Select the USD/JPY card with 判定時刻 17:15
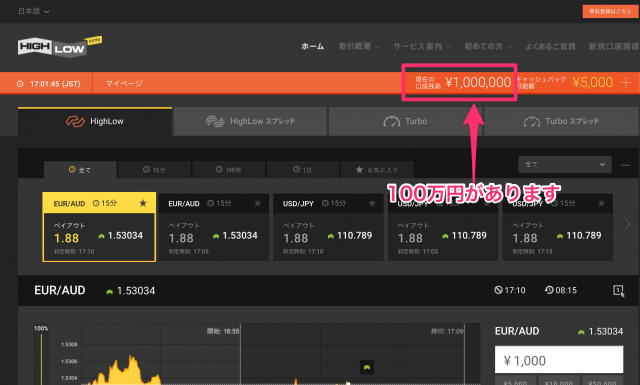The height and width of the screenshot is (385, 640). 558,227
